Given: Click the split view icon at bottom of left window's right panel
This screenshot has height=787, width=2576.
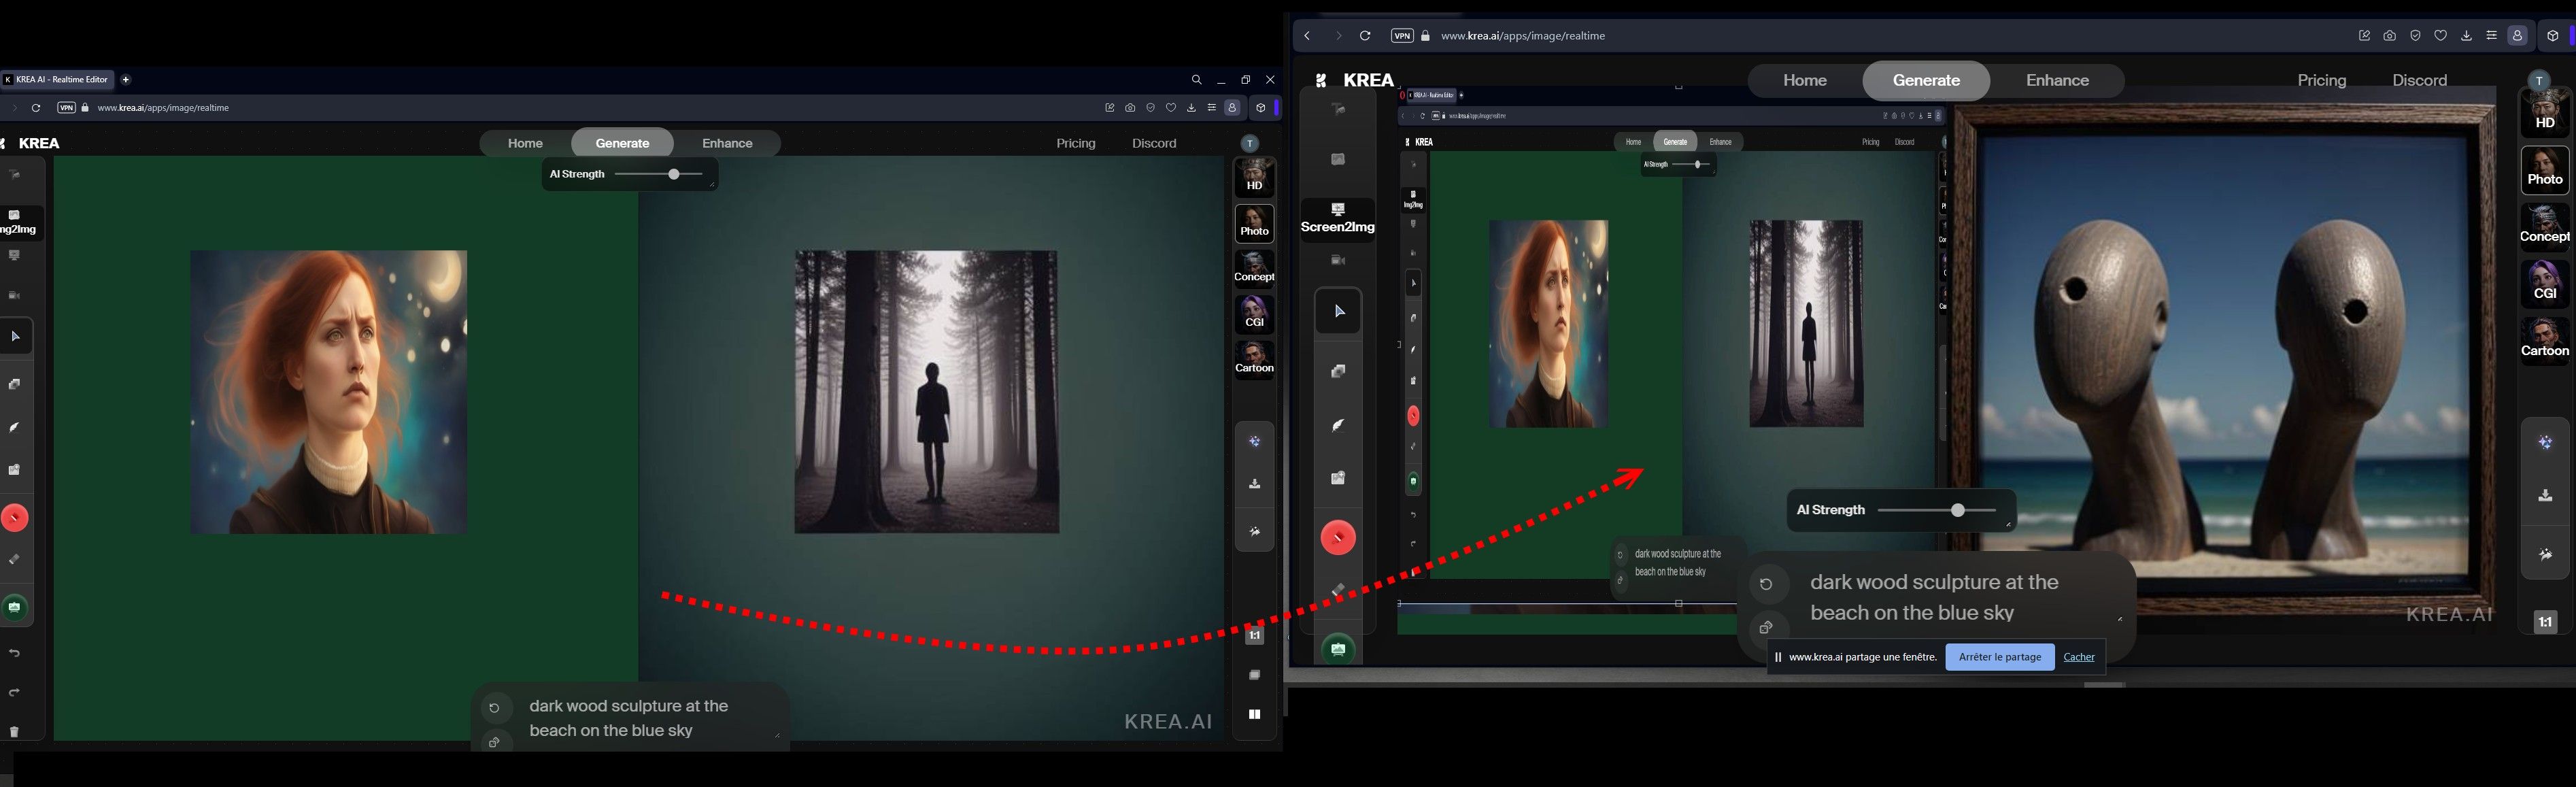Looking at the screenshot, I should coord(1254,715).
